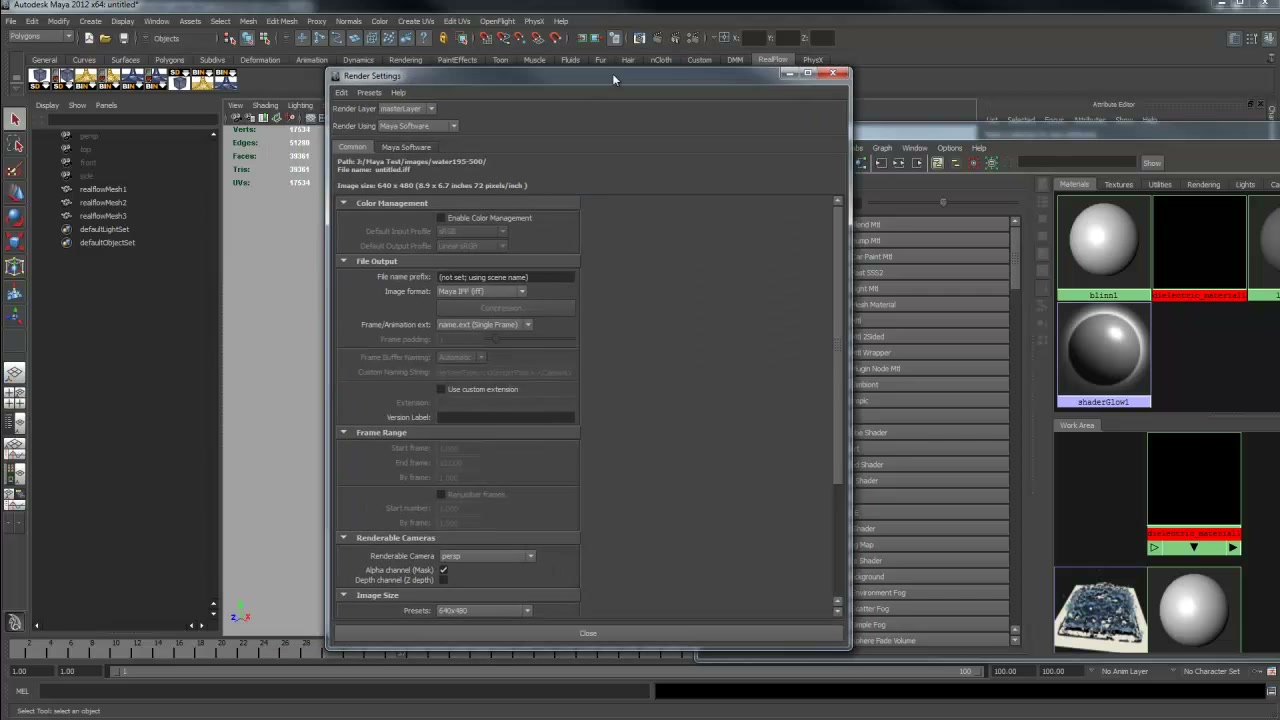1280x720 pixels.
Task: Click the defaultLightSet icon in outliner
Action: pos(66,229)
